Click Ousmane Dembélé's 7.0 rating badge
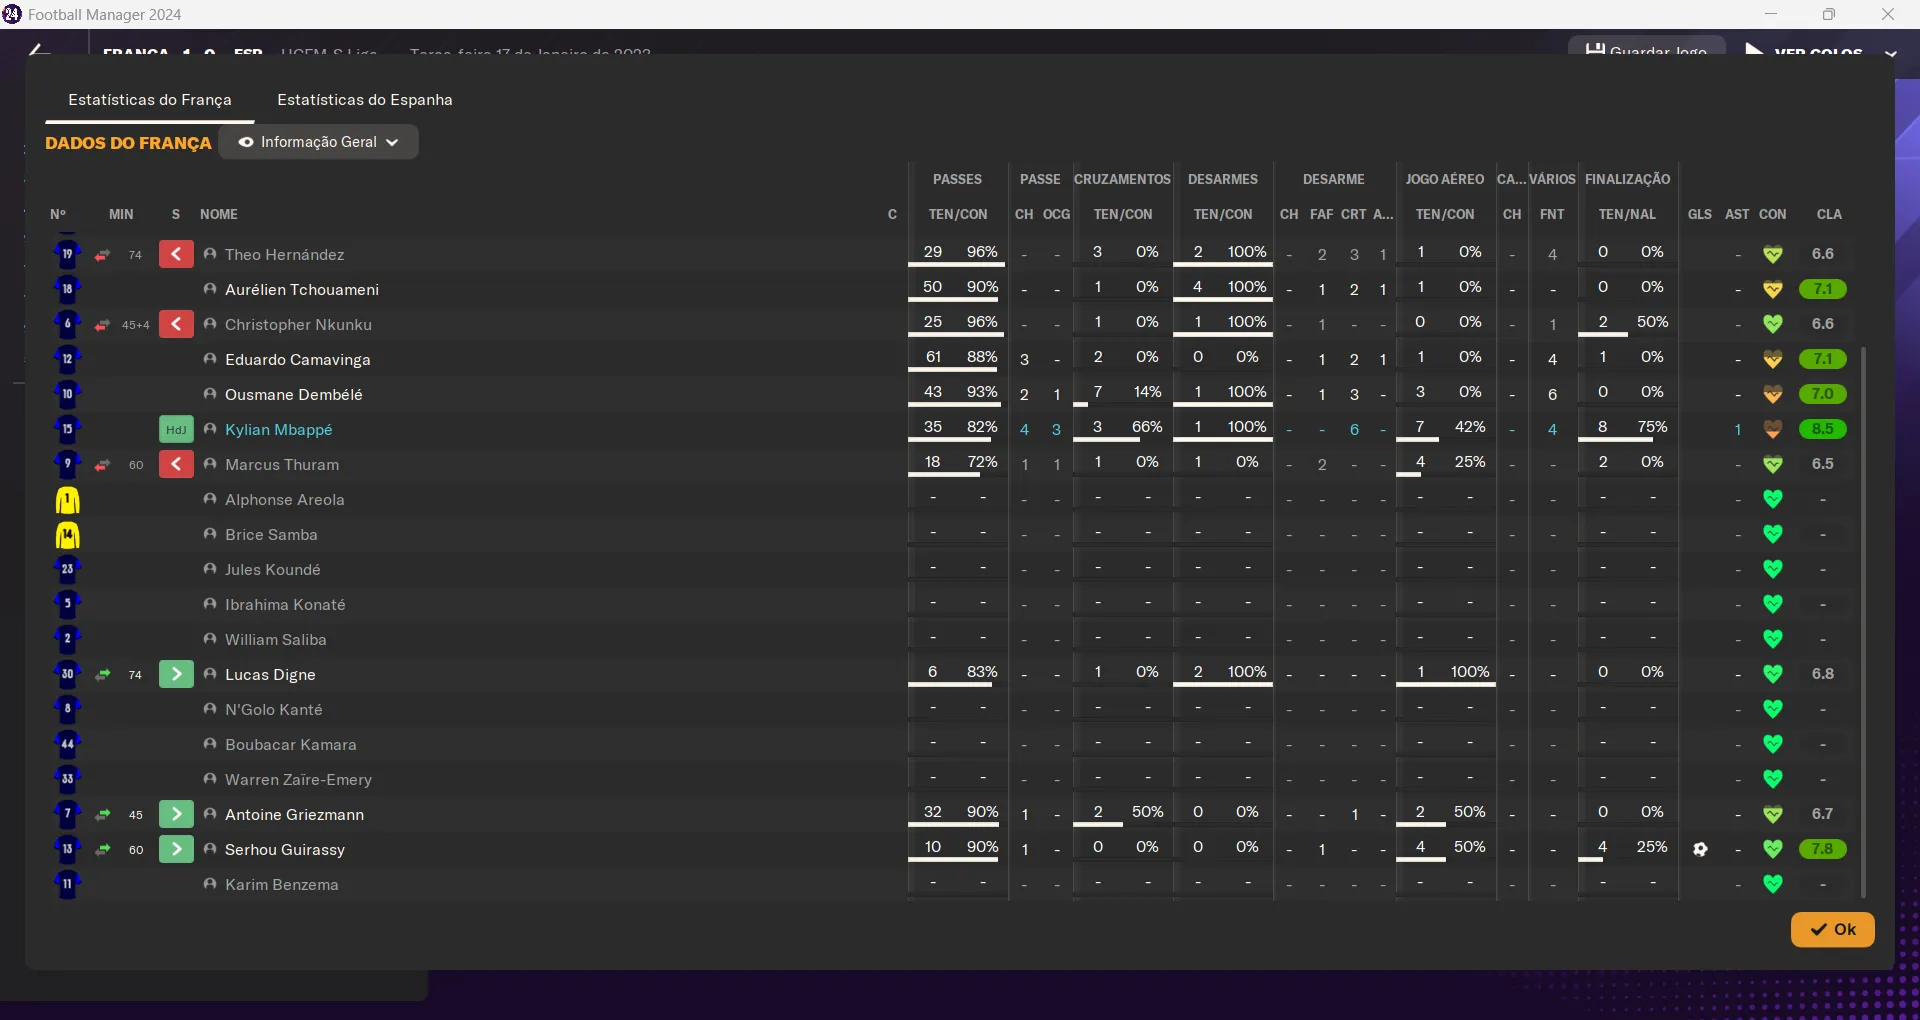The width and height of the screenshot is (1920, 1020). (x=1823, y=394)
